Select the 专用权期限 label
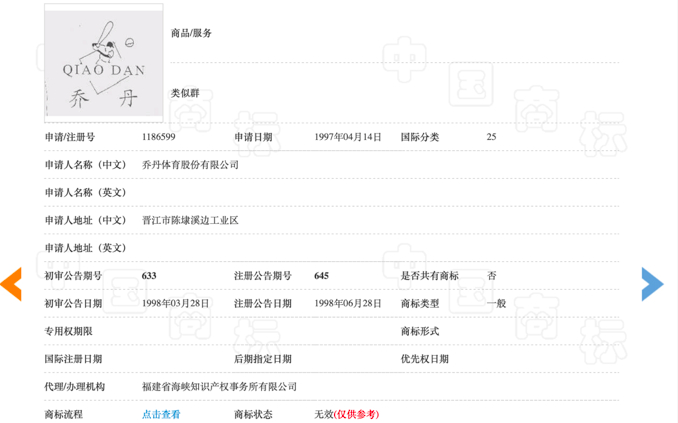The width and height of the screenshot is (678, 423). tap(68, 331)
